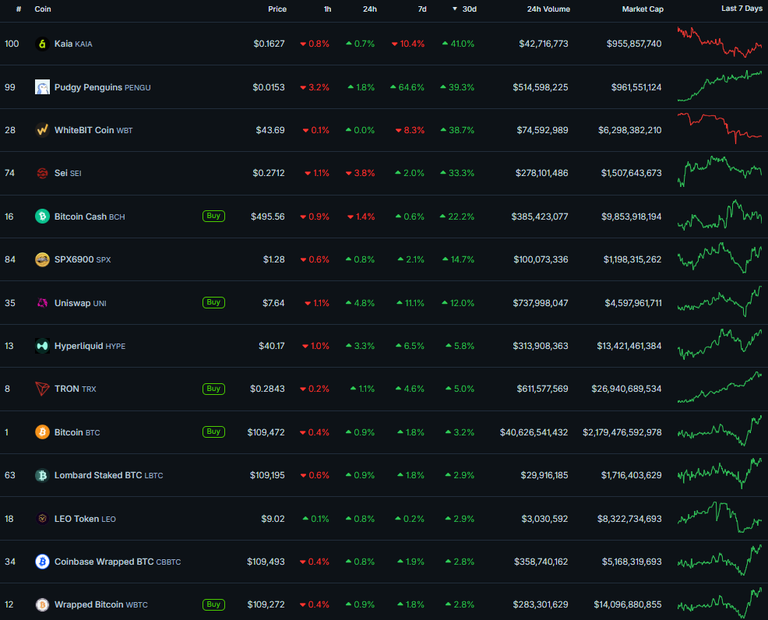Click the Sei coin logo icon
This screenshot has width=768, height=620.
42,173
